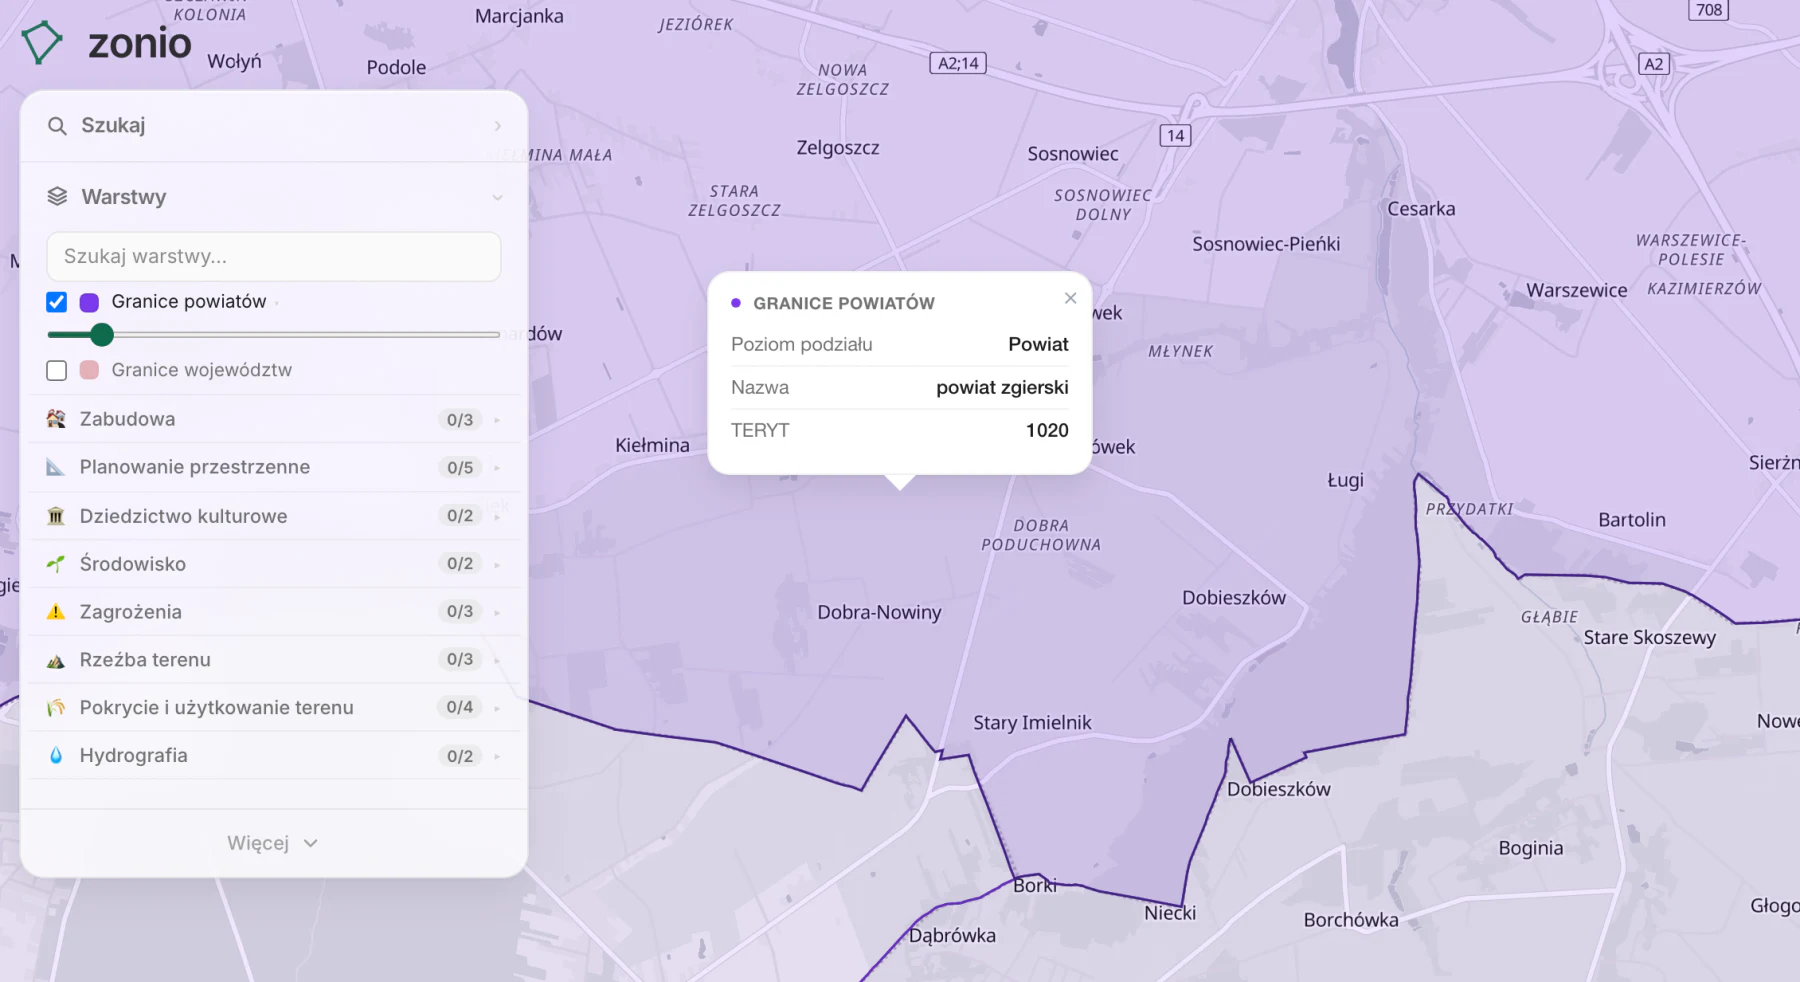Open the Rzeźba terenu layer group

273,660
